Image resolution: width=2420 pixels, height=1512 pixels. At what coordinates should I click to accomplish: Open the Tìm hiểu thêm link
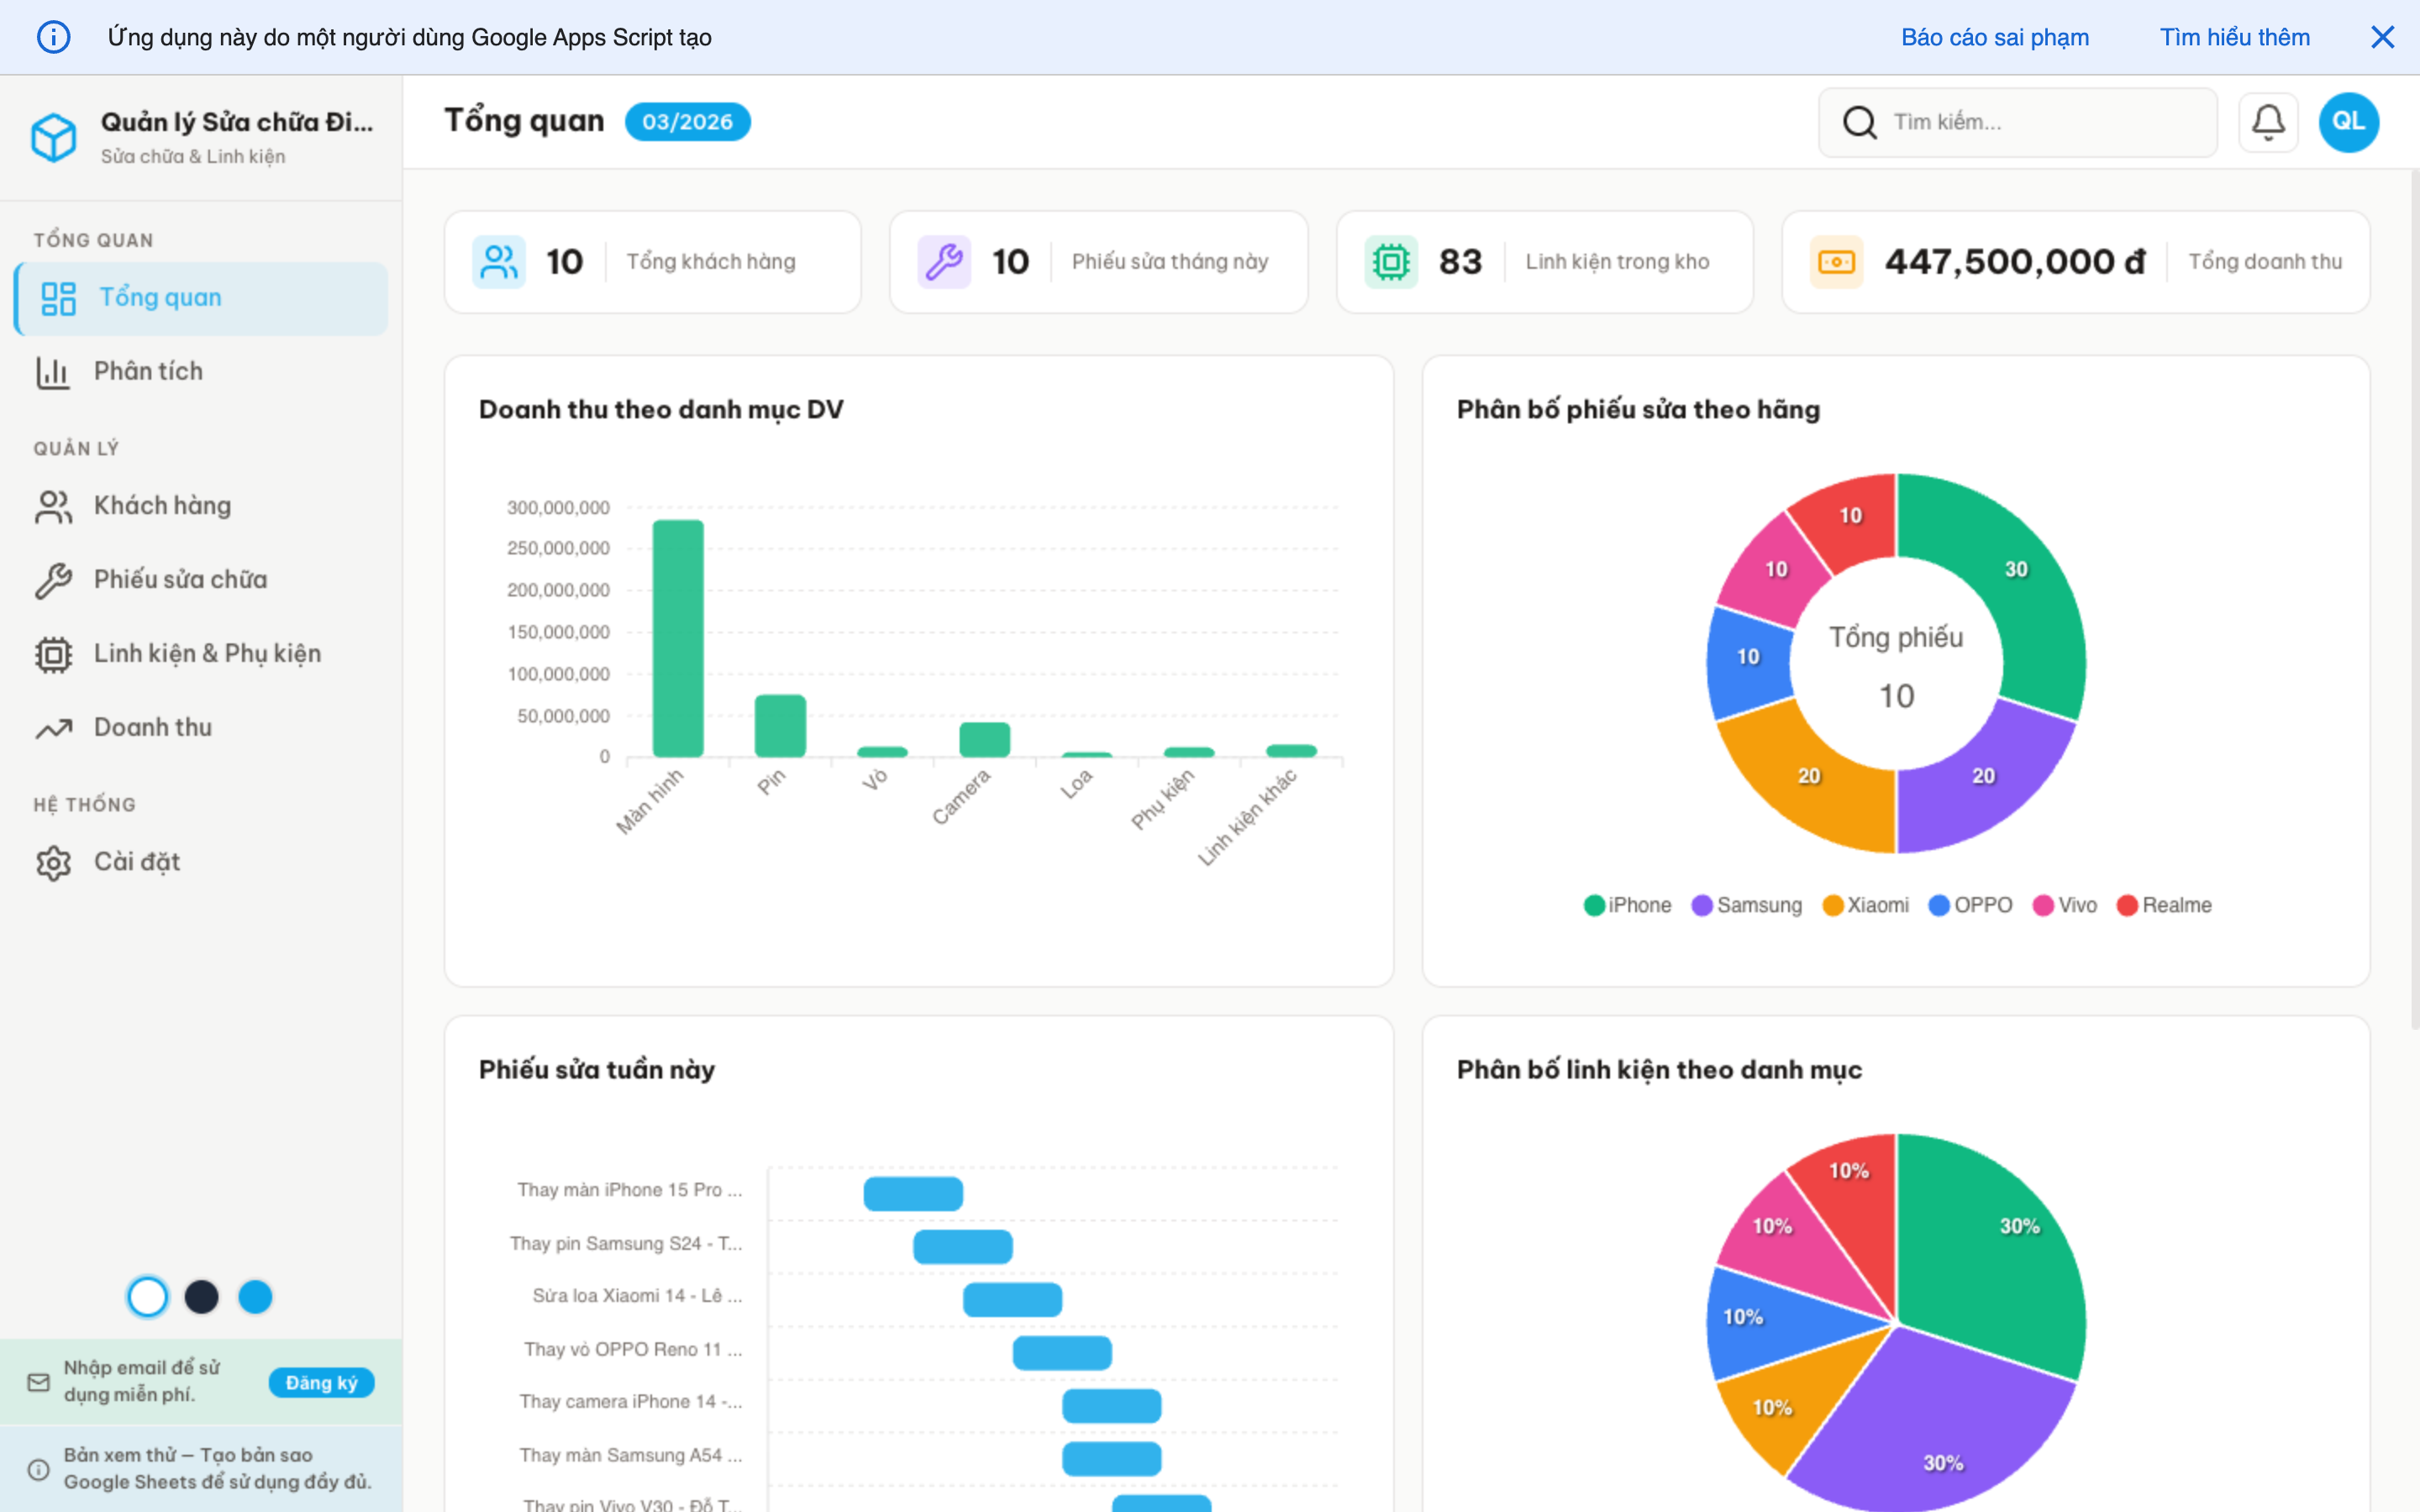click(2234, 37)
